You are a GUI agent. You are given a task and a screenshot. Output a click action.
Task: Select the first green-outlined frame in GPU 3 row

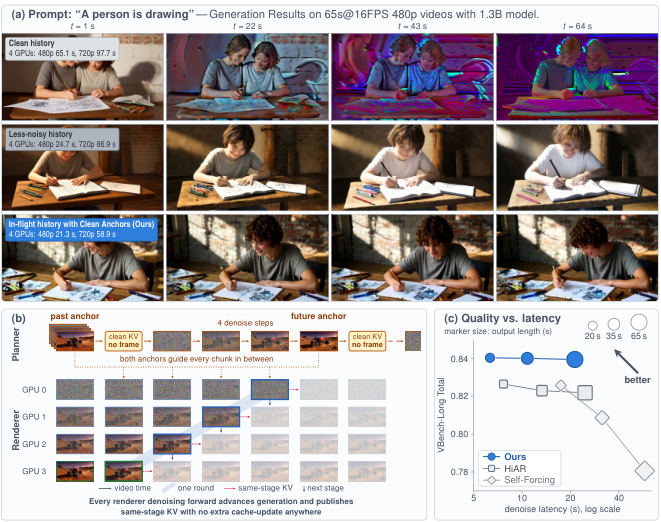[75, 471]
